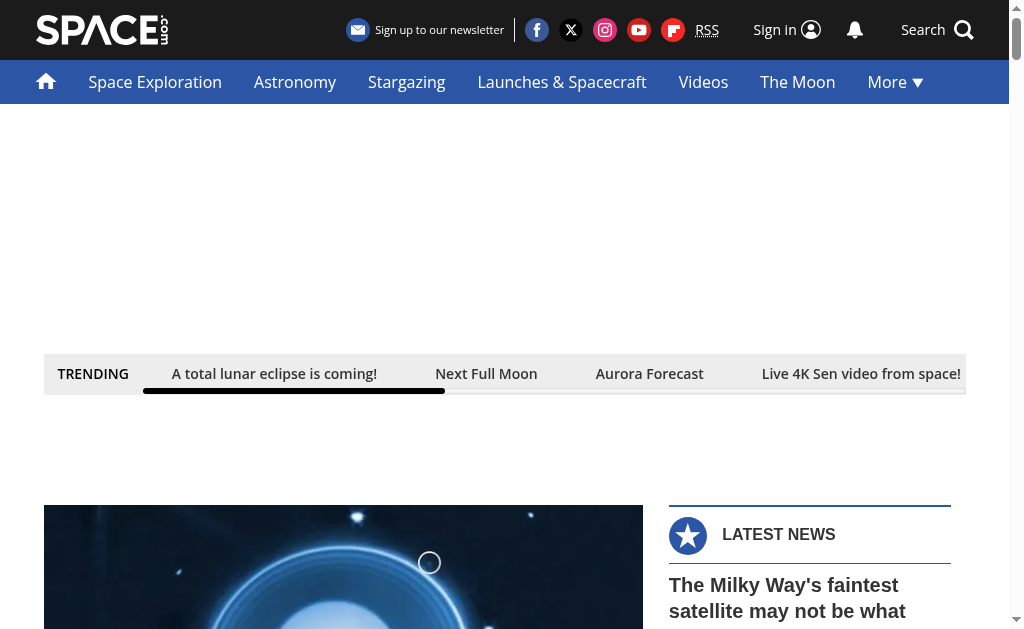Click the Space.com logo
Viewport: 1024px width, 629px height.
[103, 30]
